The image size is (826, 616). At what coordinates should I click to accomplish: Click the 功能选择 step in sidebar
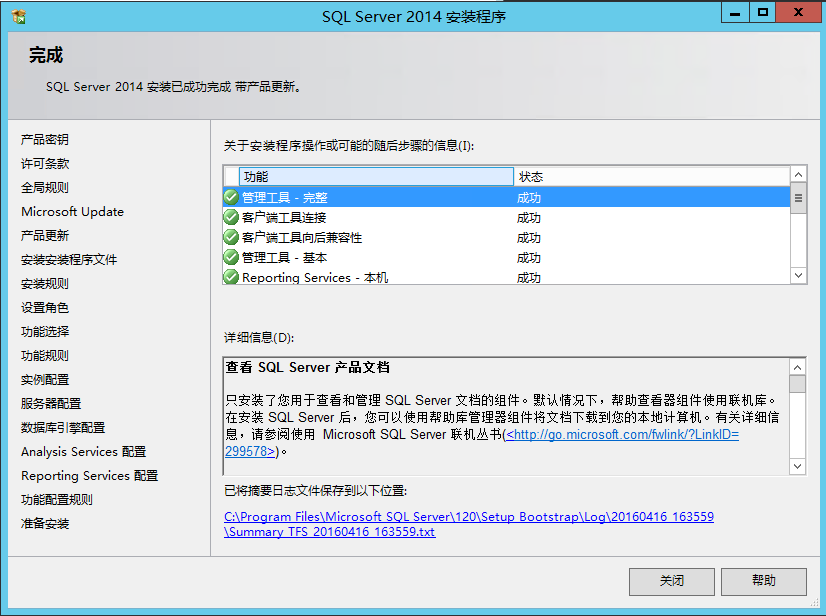(45, 331)
